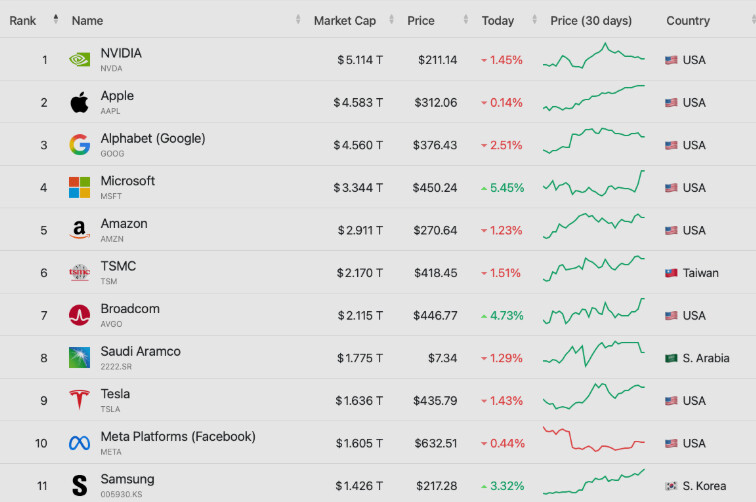Open the Saudi Aramco company link
The width and height of the screenshot is (756, 502).
140,351
